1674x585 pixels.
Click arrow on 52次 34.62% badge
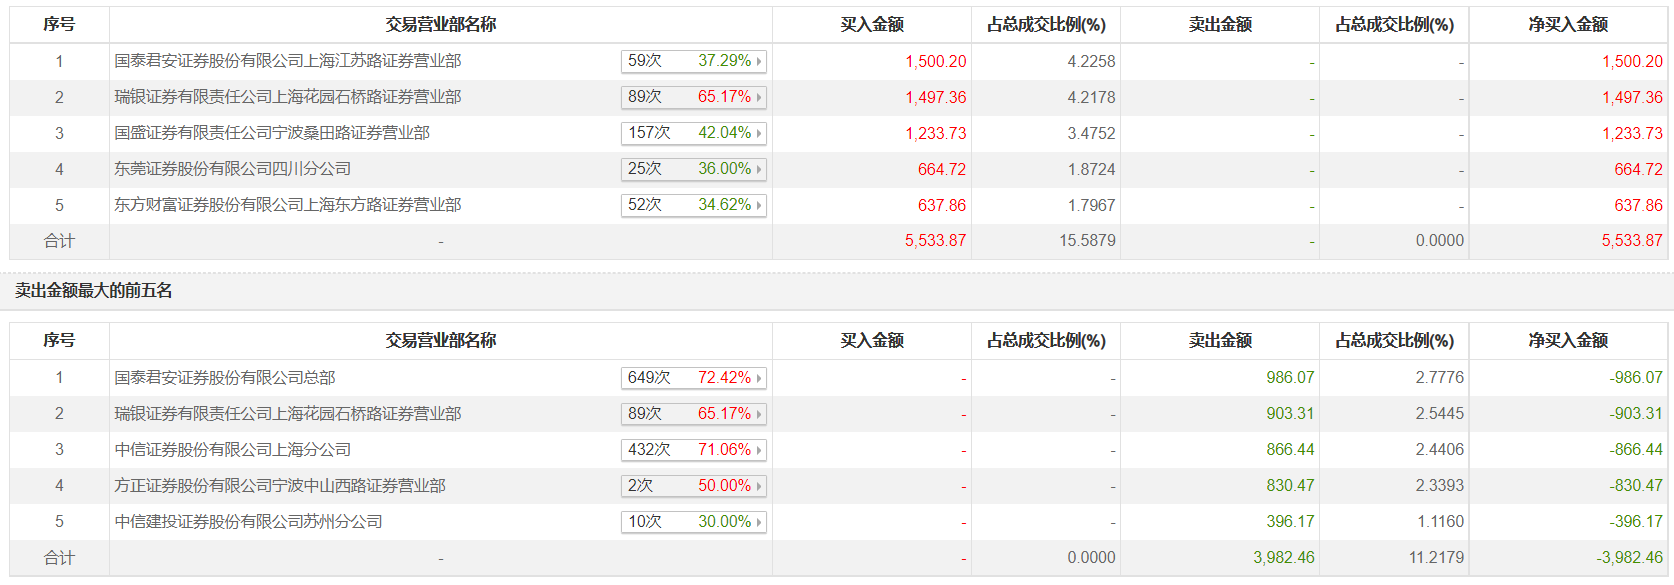click(x=759, y=205)
